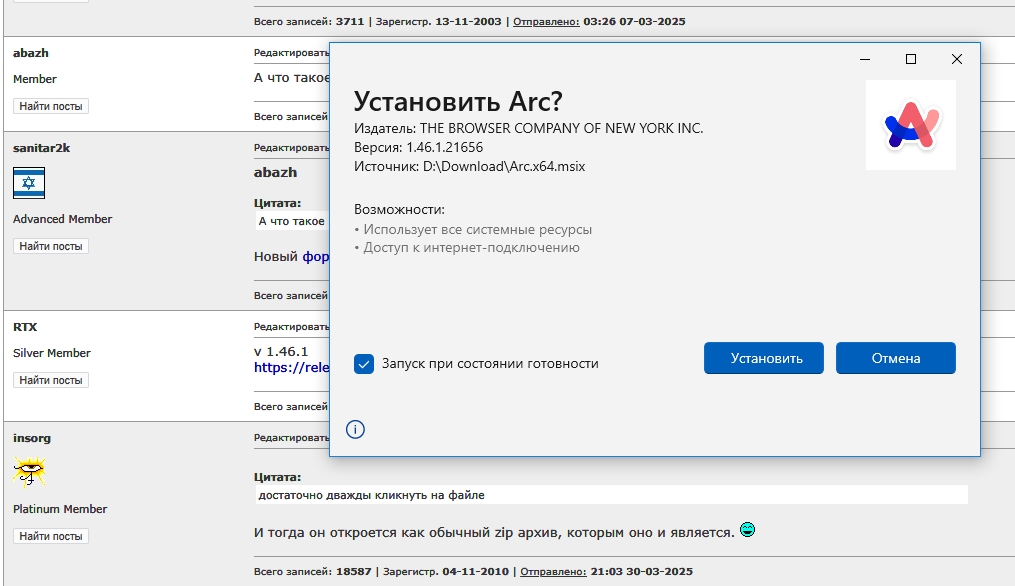The height and width of the screenshot is (586, 1015).
Task: Click the smiley emoticon in insorg's post
Action: [747, 530]
